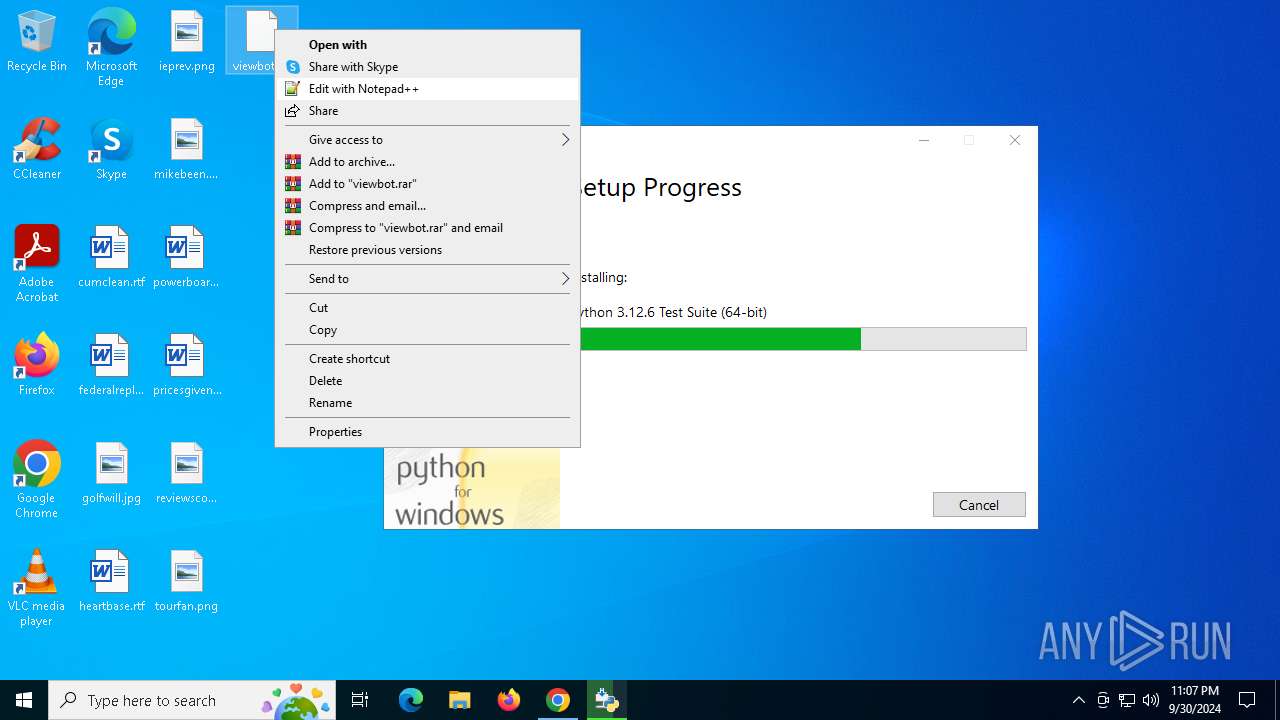Choose Open with from context menu
Viewport: 1280px width, 720px height.
coord(427,45)
